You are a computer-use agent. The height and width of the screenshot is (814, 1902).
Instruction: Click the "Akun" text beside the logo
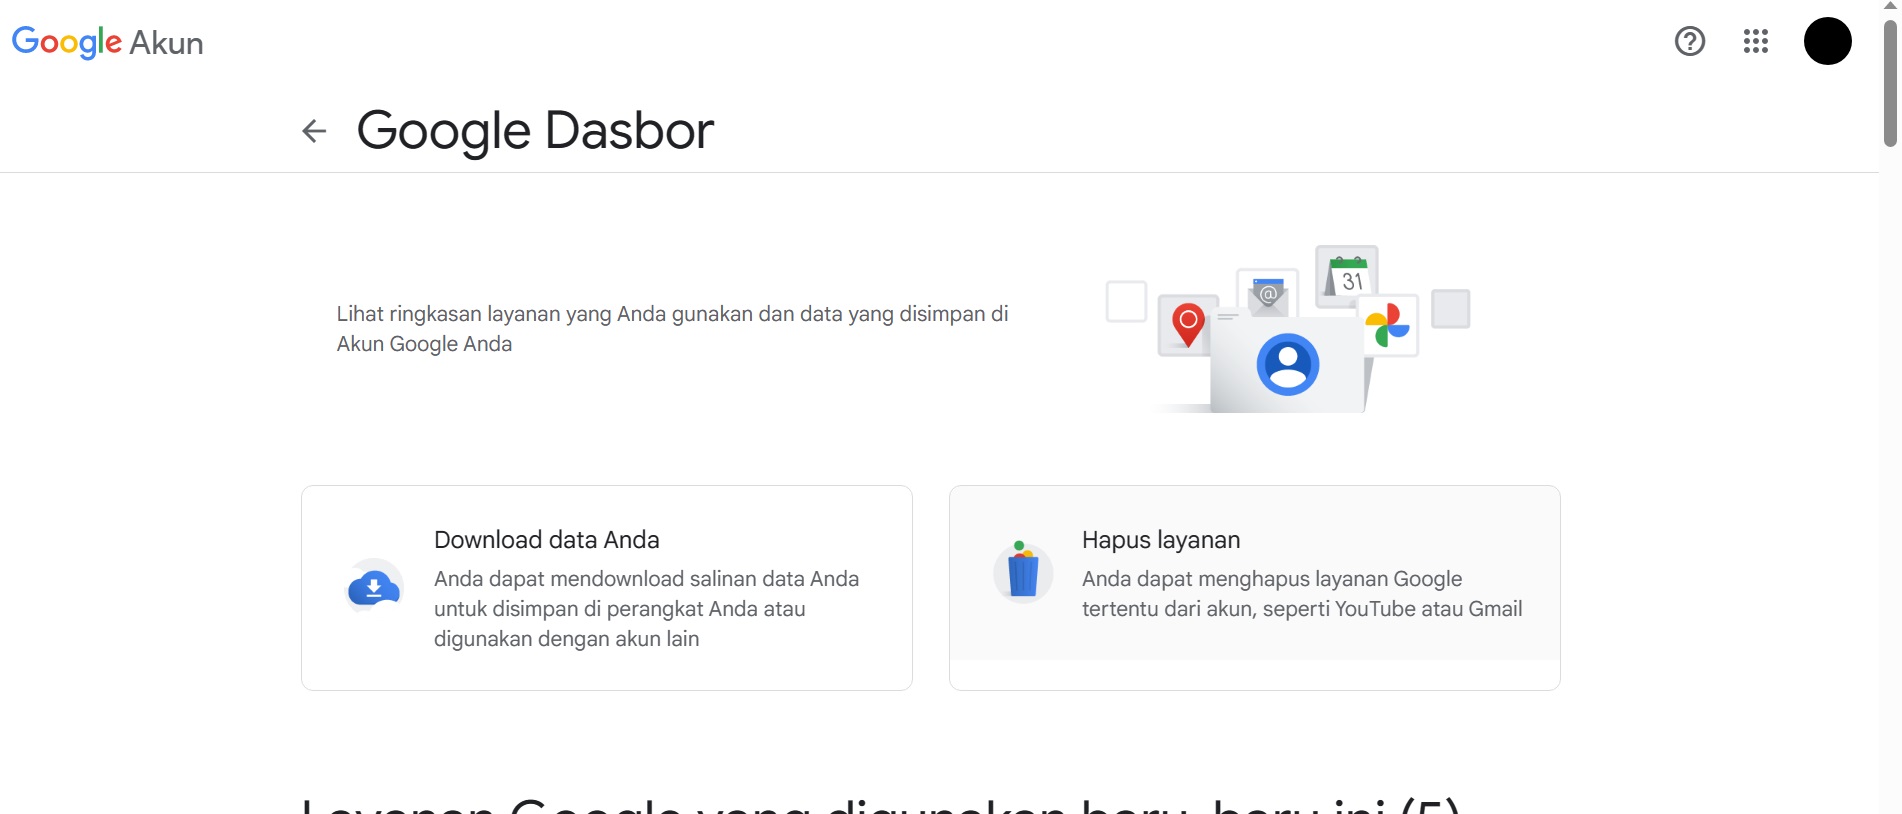tap(166, 43)
